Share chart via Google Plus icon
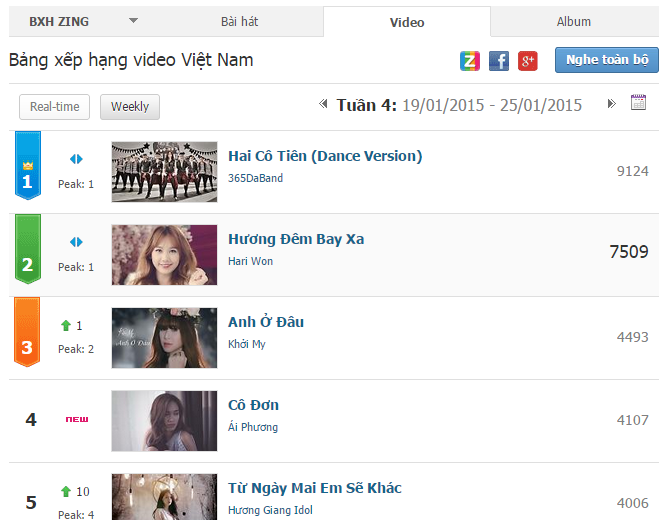 [x=527, y=60]
